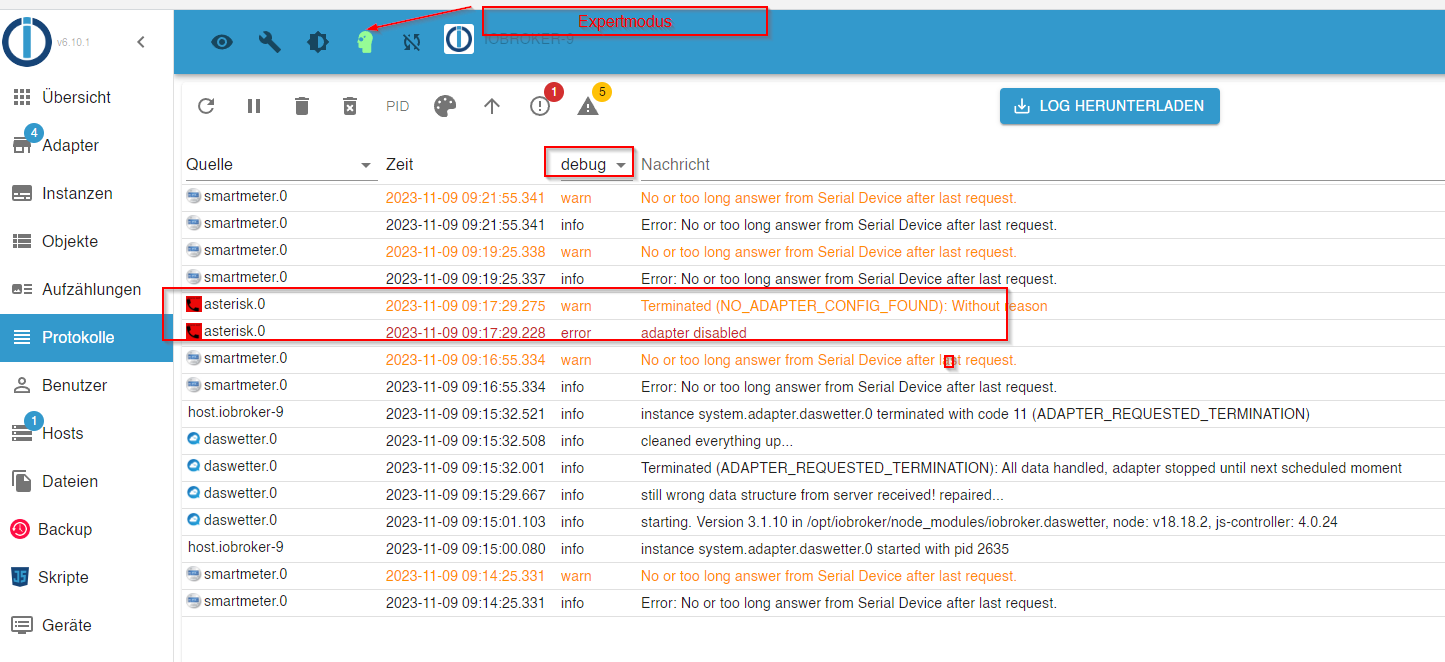1445x662 pixels.
Task: Click the delete-forever log file icon
Action: 350,106
